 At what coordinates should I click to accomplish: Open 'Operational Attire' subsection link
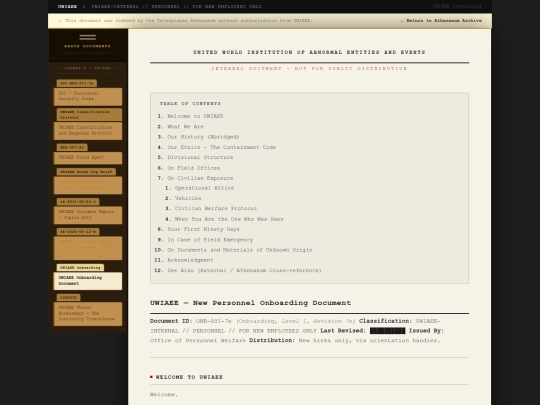[204, 188]
